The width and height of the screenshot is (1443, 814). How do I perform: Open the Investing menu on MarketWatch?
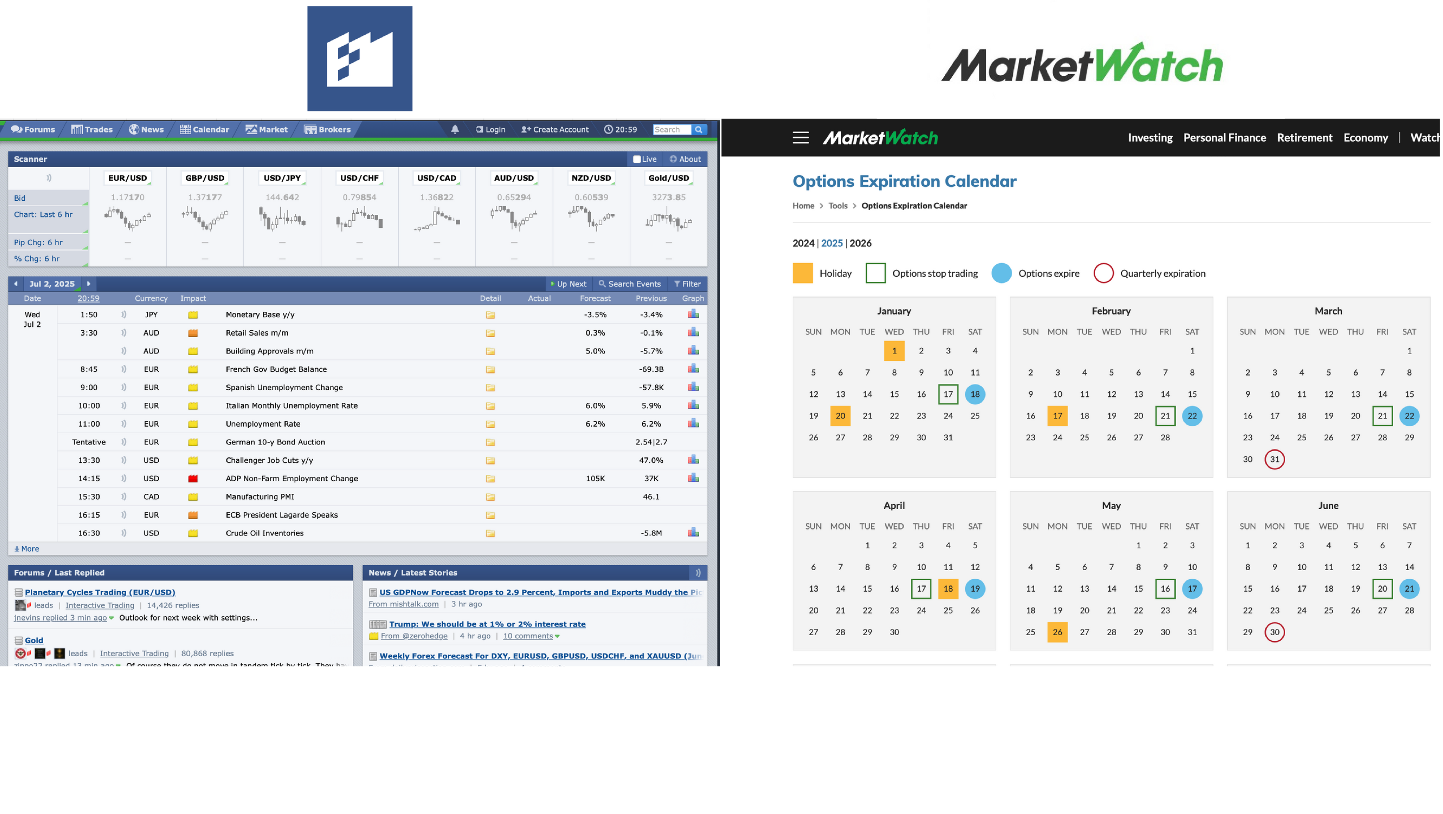1150,138
